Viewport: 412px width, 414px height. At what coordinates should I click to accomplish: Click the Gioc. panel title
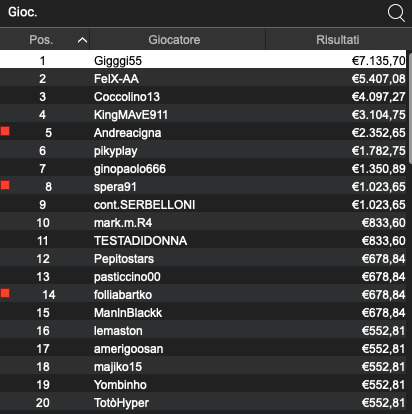pyautogui.click(x=22, y=12)
